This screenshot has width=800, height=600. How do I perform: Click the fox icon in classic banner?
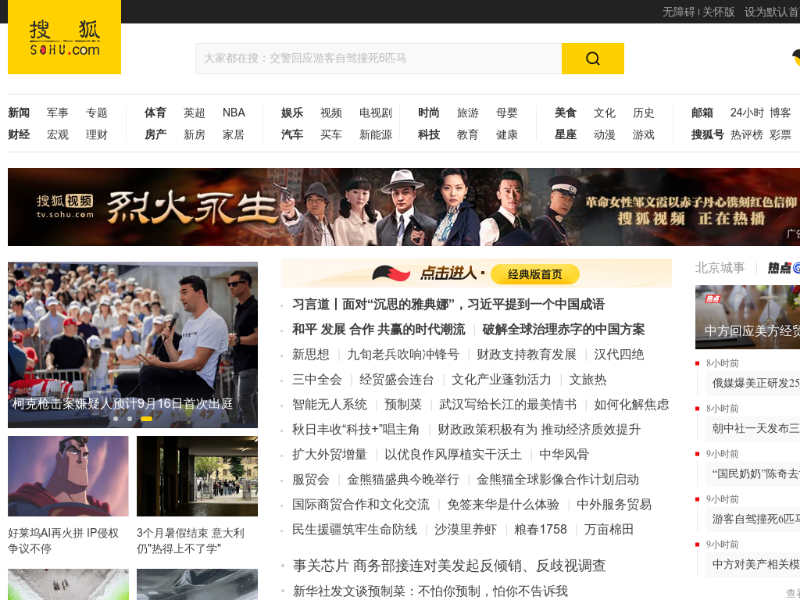[393, 273]
